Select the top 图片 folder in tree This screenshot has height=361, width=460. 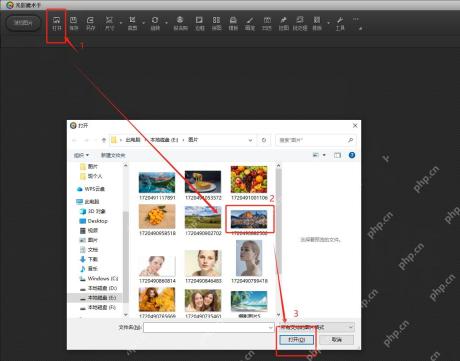coord(93,166)
